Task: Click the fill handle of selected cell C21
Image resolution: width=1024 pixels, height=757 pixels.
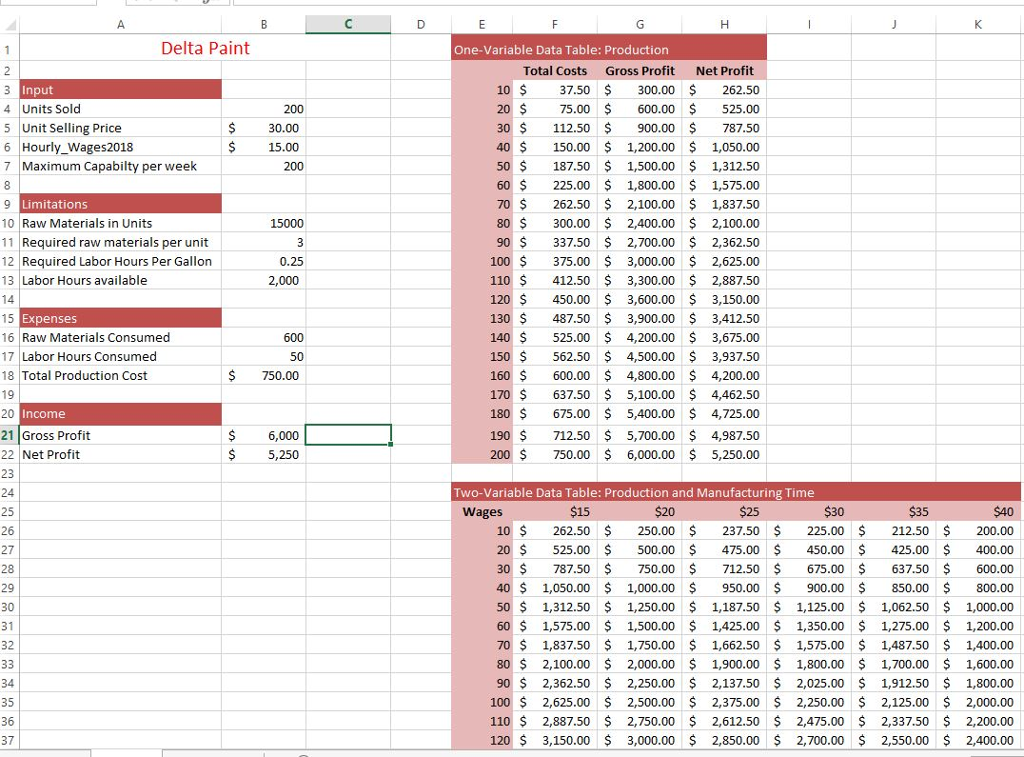Action: click(391, 444)
